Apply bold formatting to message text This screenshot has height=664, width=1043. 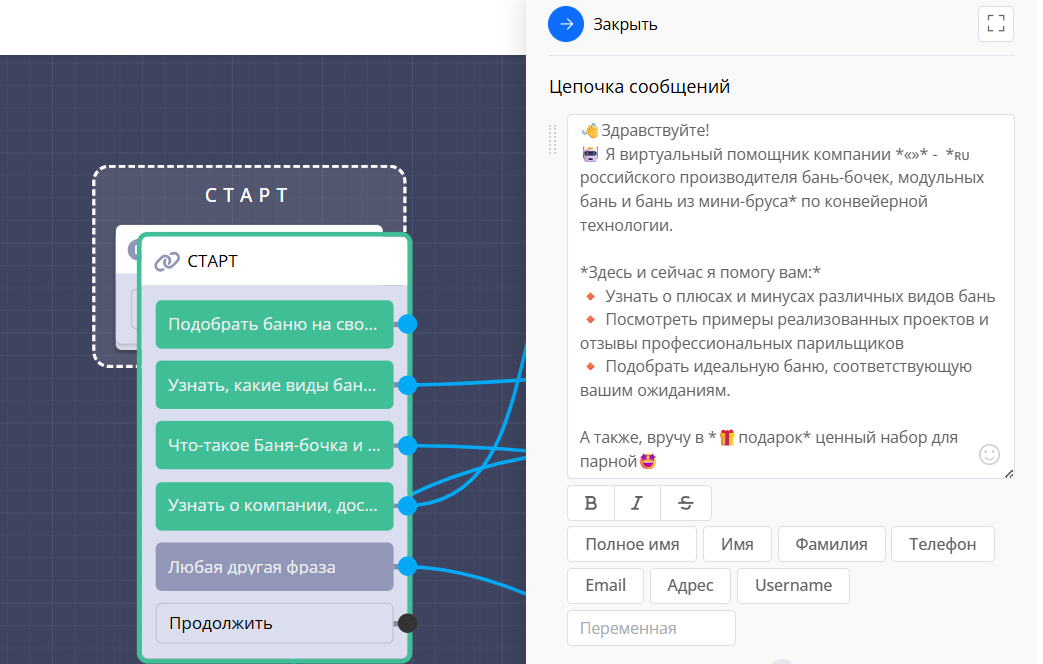[591, 503]
